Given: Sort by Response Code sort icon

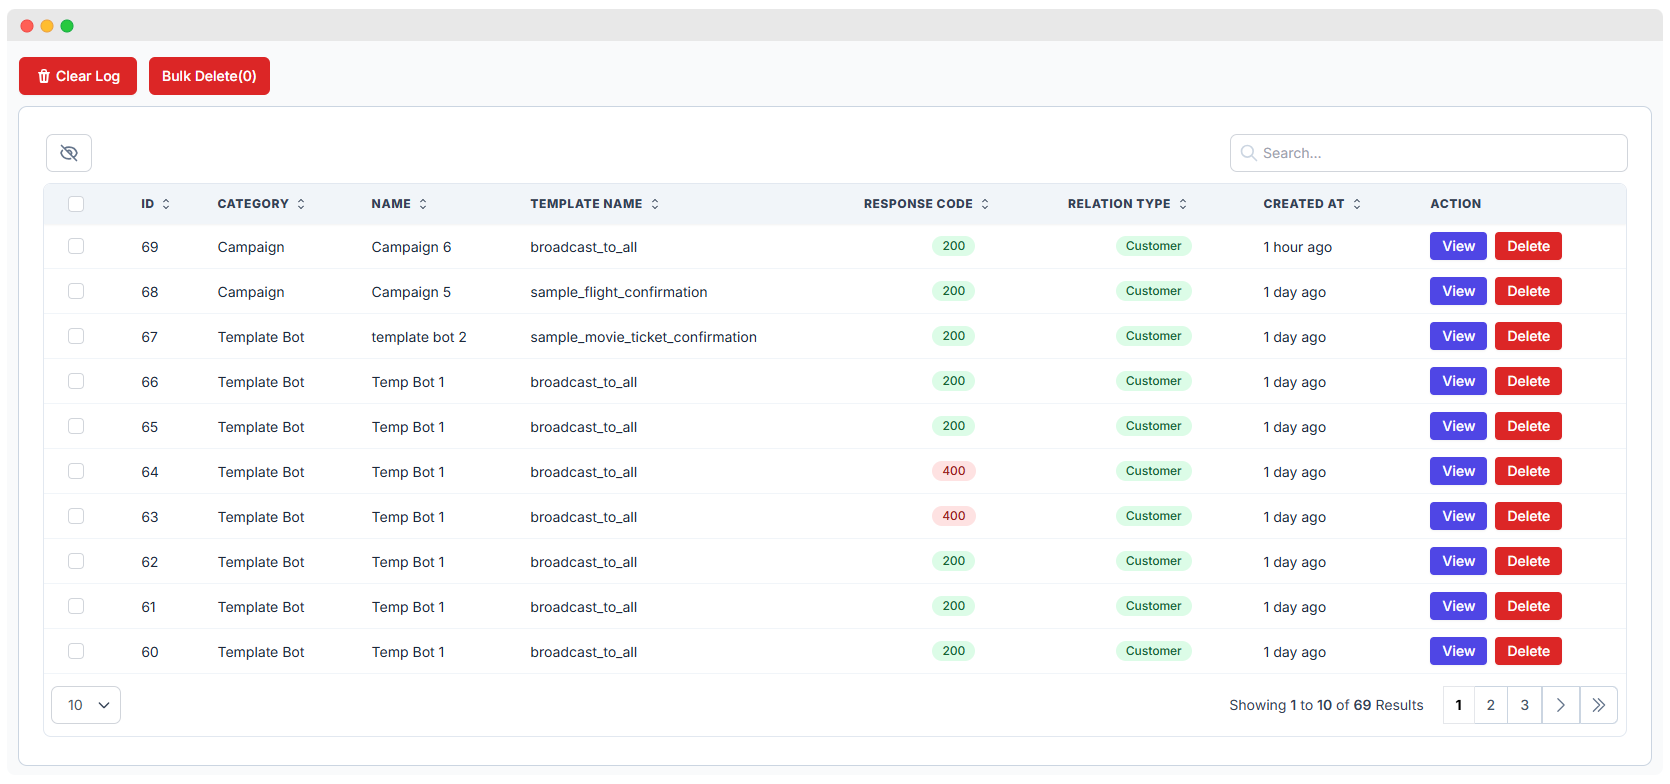Looking at the screenshot, I should pyautogui.click(x=985, y=204).
